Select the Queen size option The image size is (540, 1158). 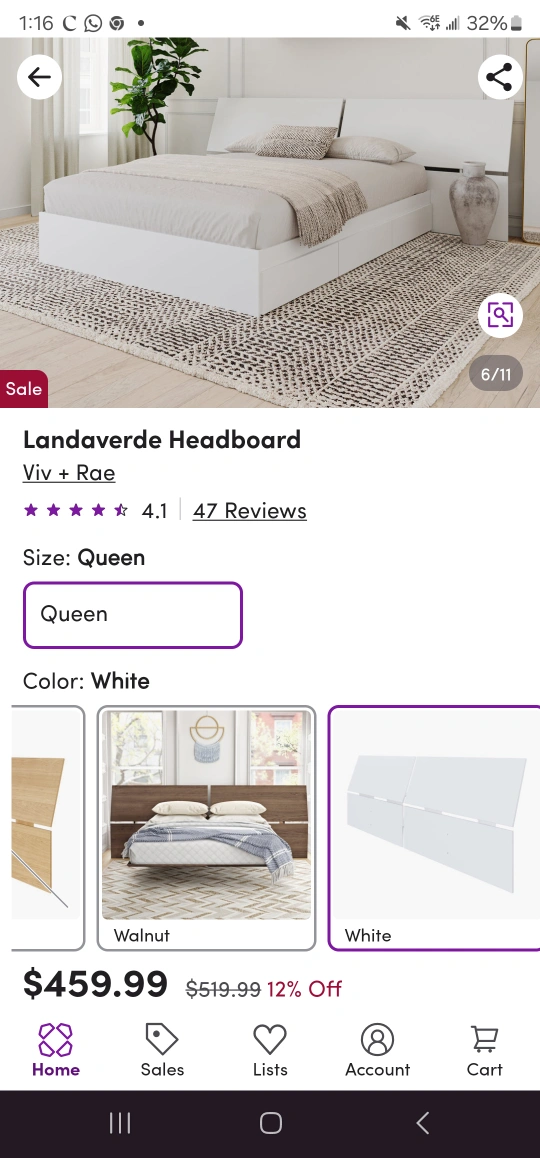tap(133, 615)
